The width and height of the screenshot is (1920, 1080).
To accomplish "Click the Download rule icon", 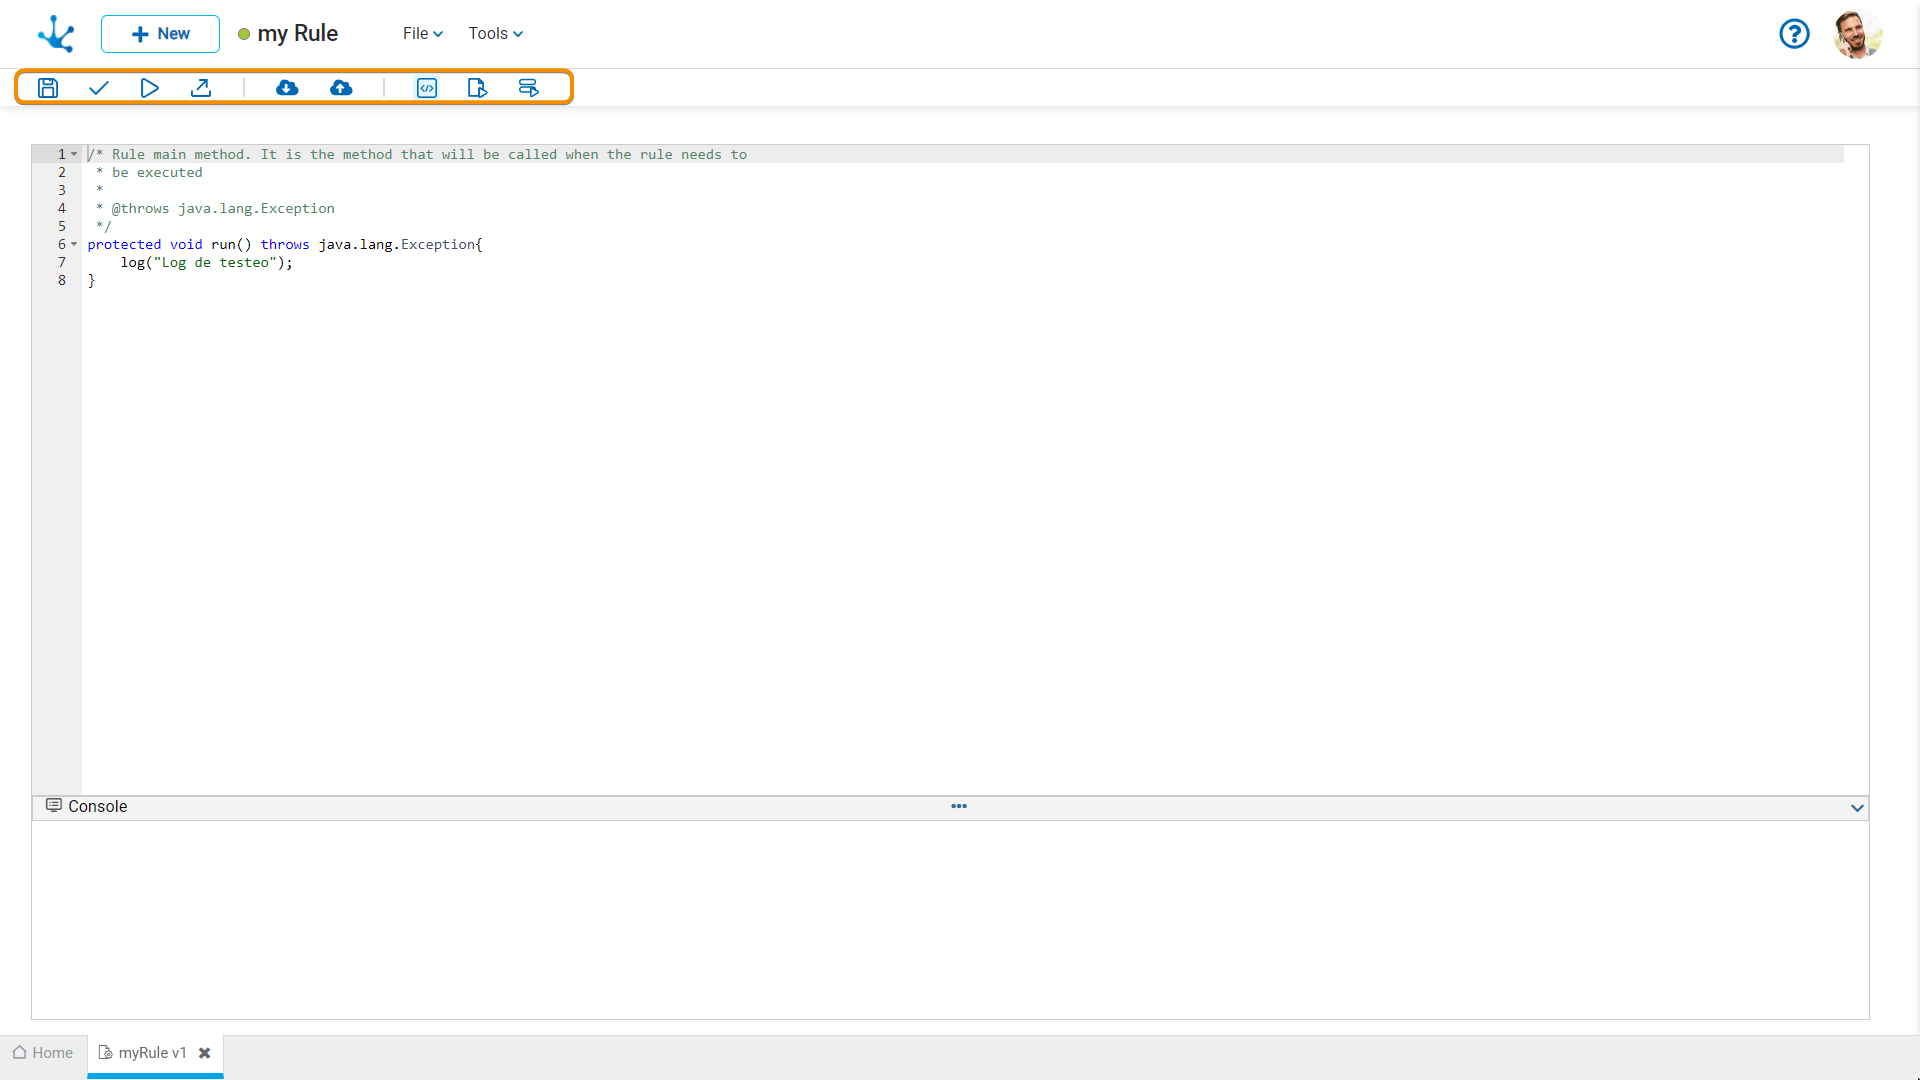I will (287, 87).
